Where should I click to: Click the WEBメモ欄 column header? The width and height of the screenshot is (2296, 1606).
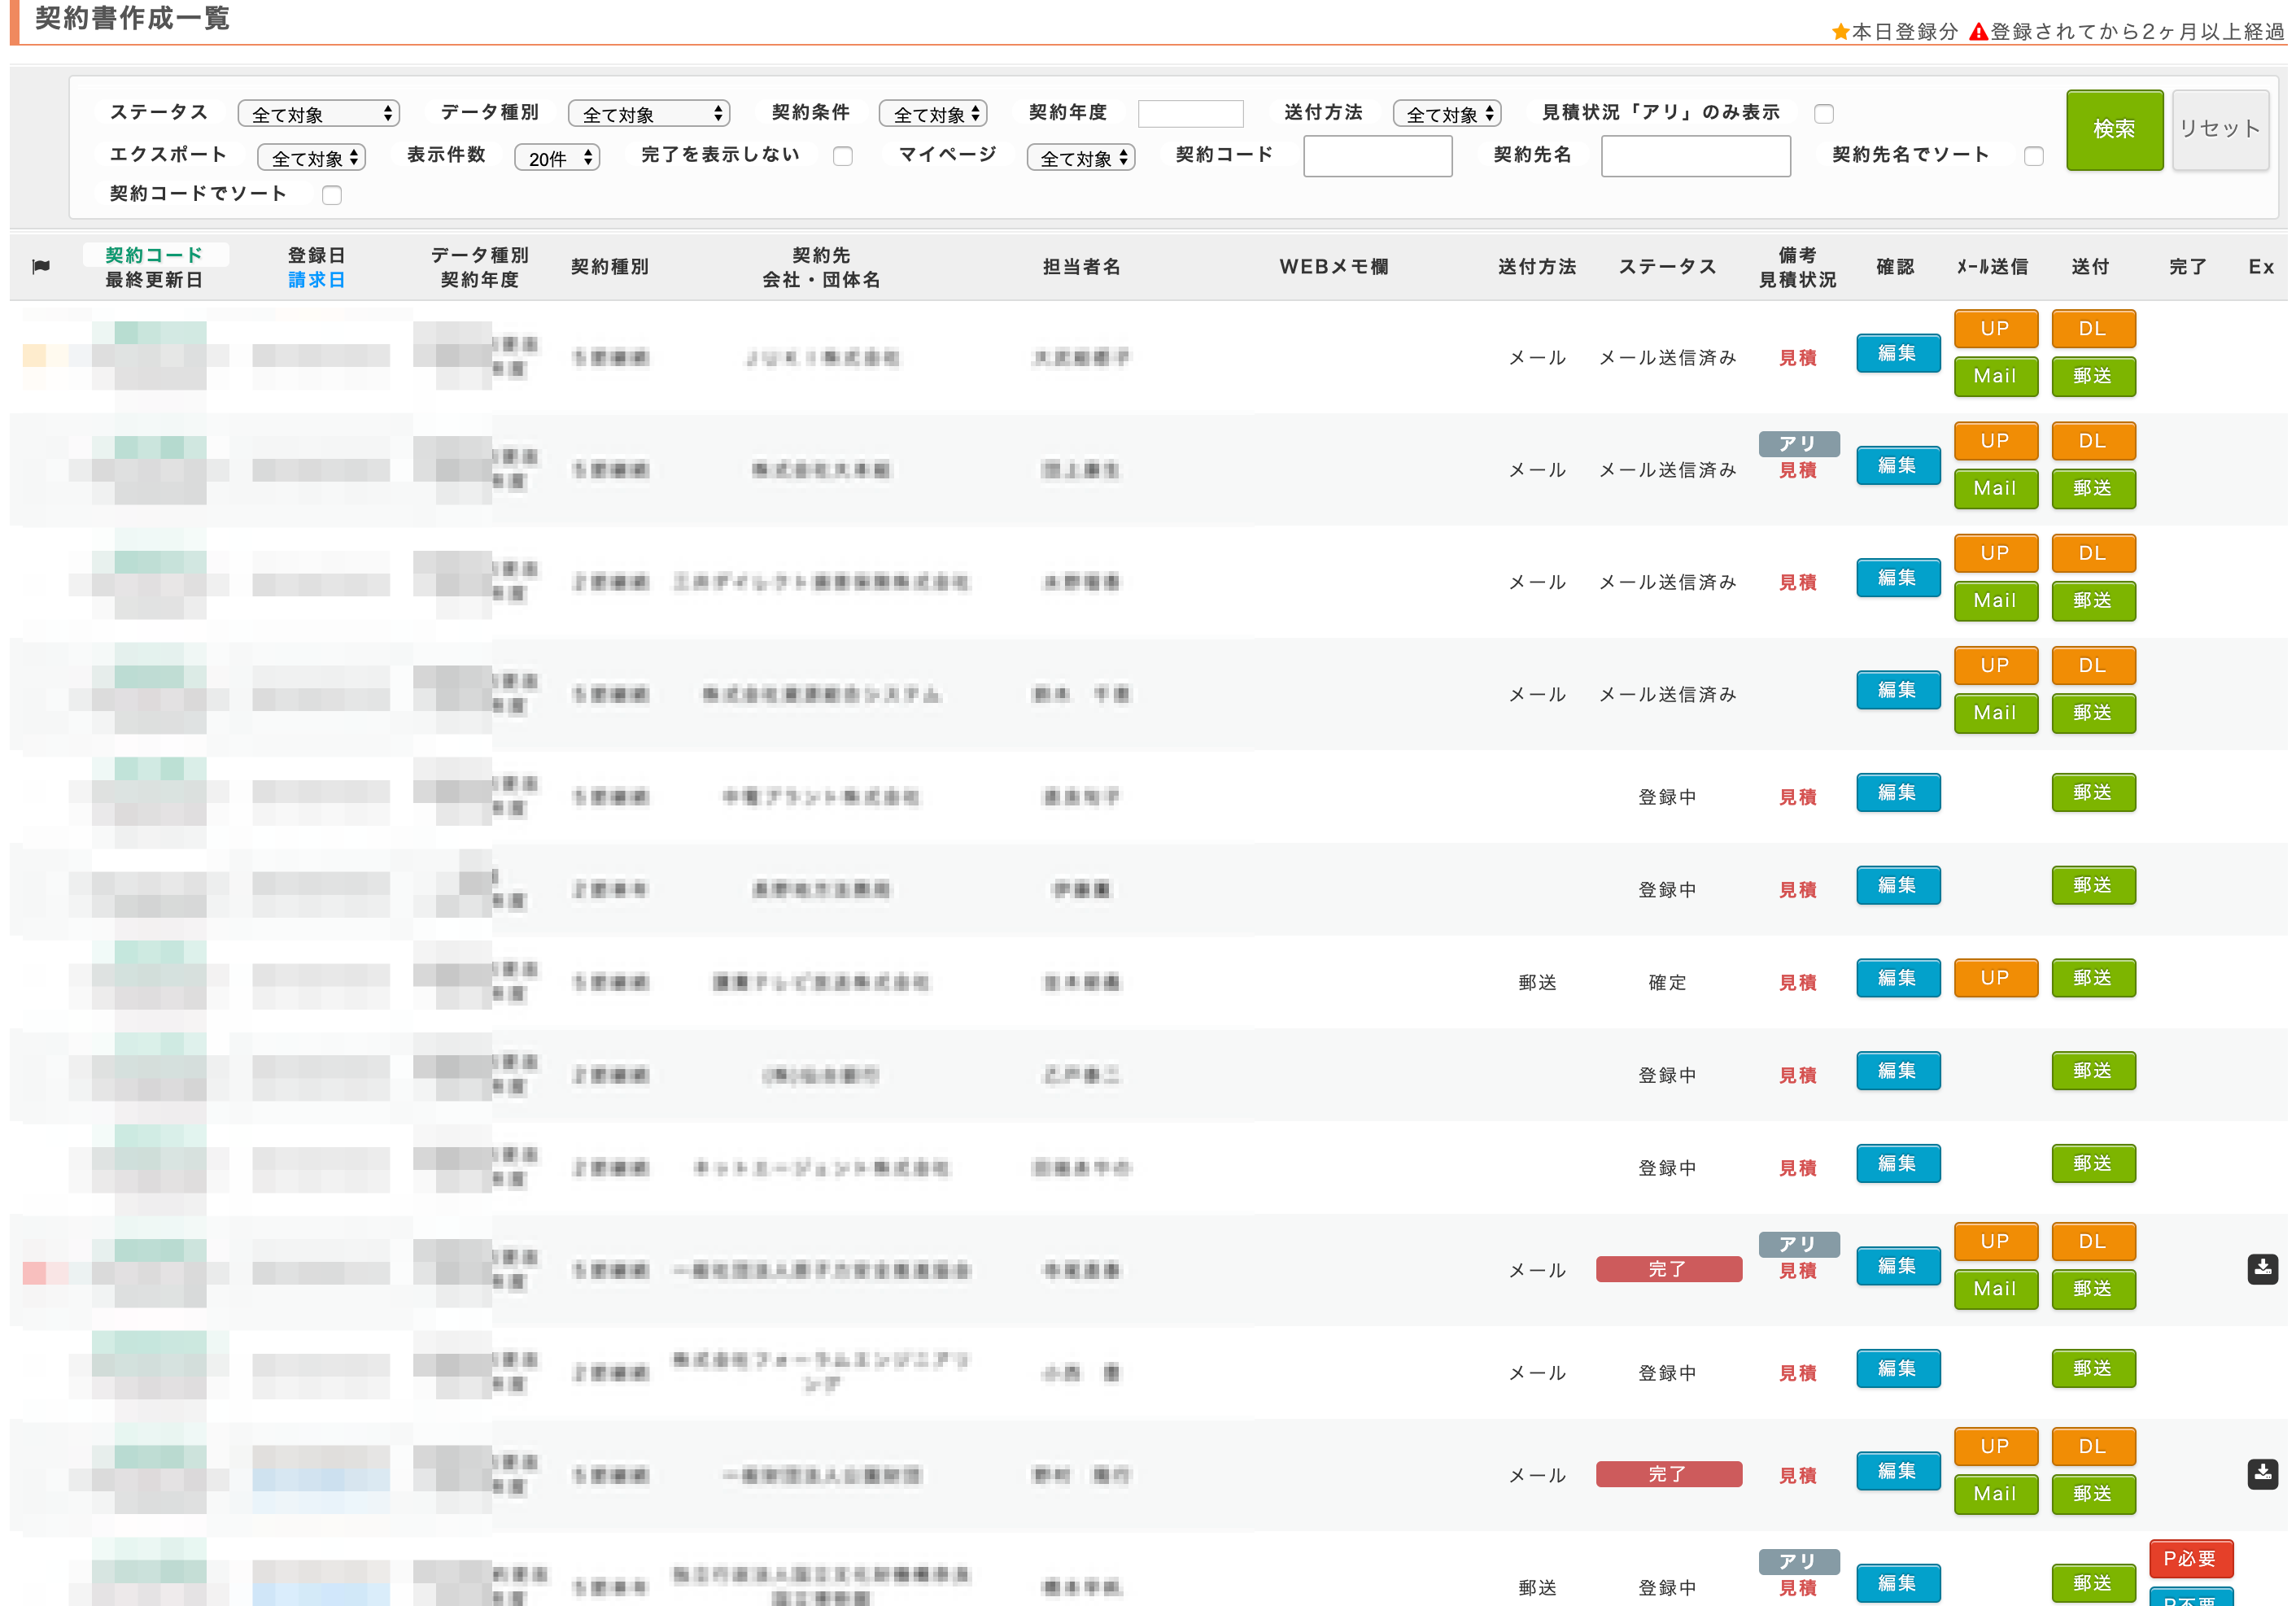1333,267
